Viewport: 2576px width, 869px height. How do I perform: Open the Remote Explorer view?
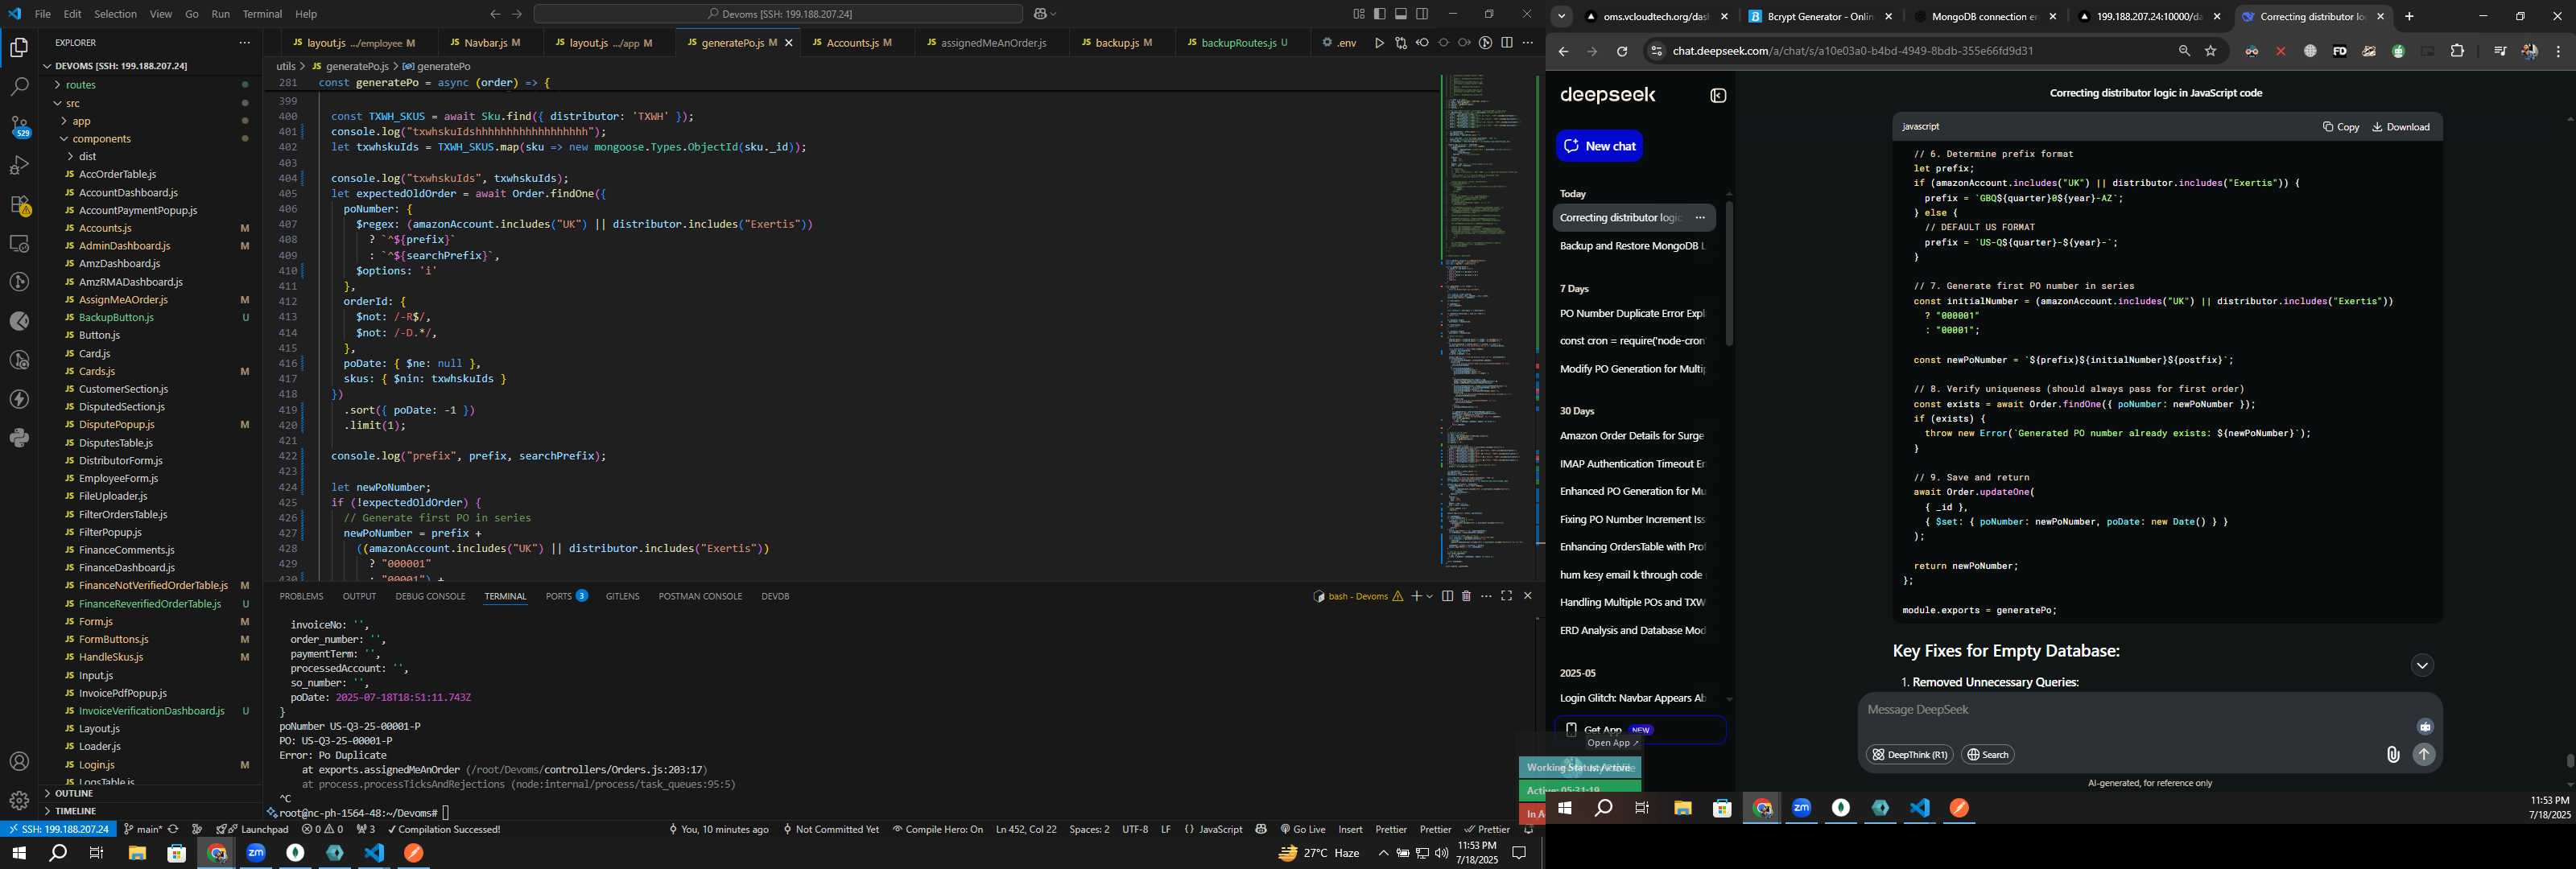pyautogui.click(x=19, y=244)
